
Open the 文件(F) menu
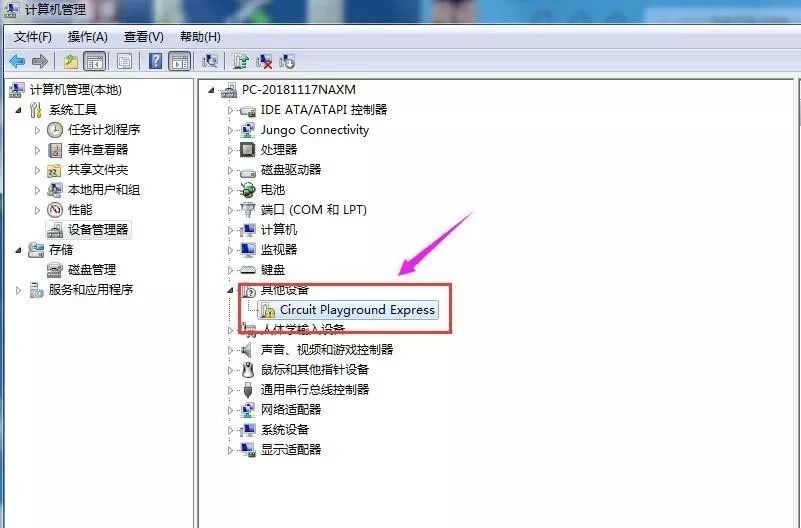click(x=33, y=37)
